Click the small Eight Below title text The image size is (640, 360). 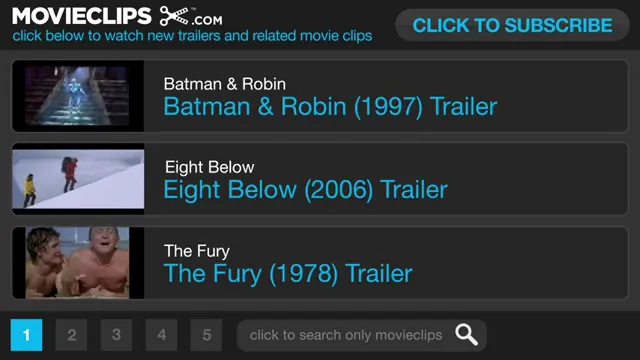click(x=209, y=167)
